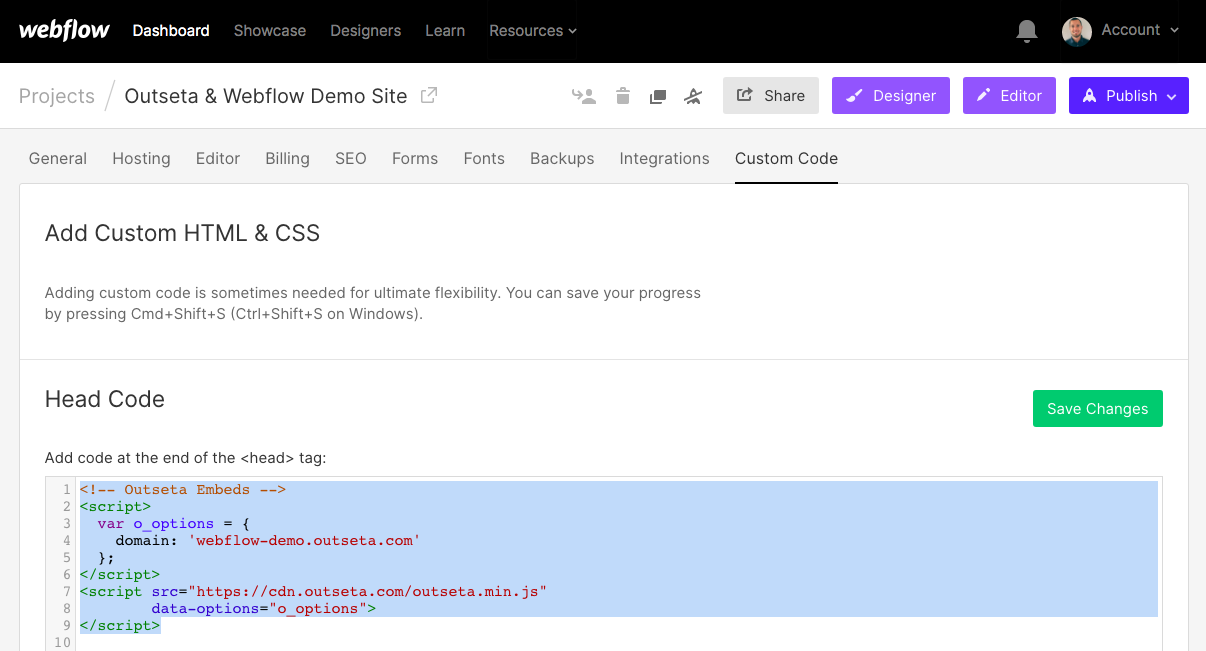
Task: Open notifications via the bell icon
Action: click(1026, 31)
